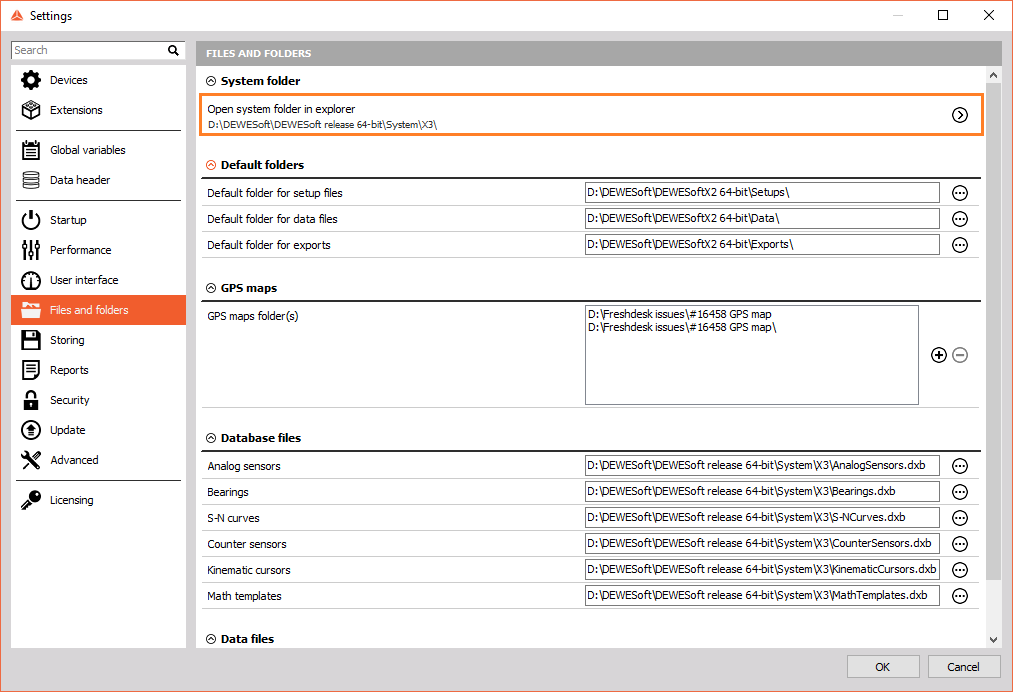The height and width of the screenshot is (692, 1013).
Task: Click the Reports document icon
Action: click(31, 370)
